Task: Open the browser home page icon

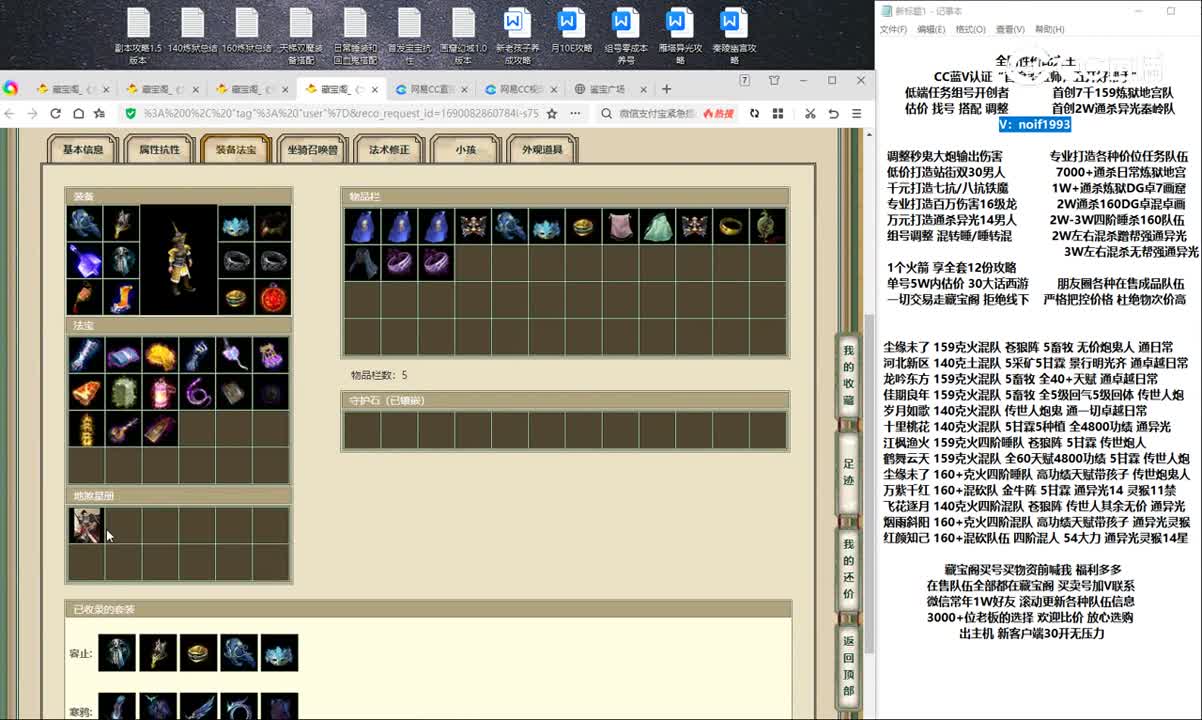Action: [x=78, y=114]
